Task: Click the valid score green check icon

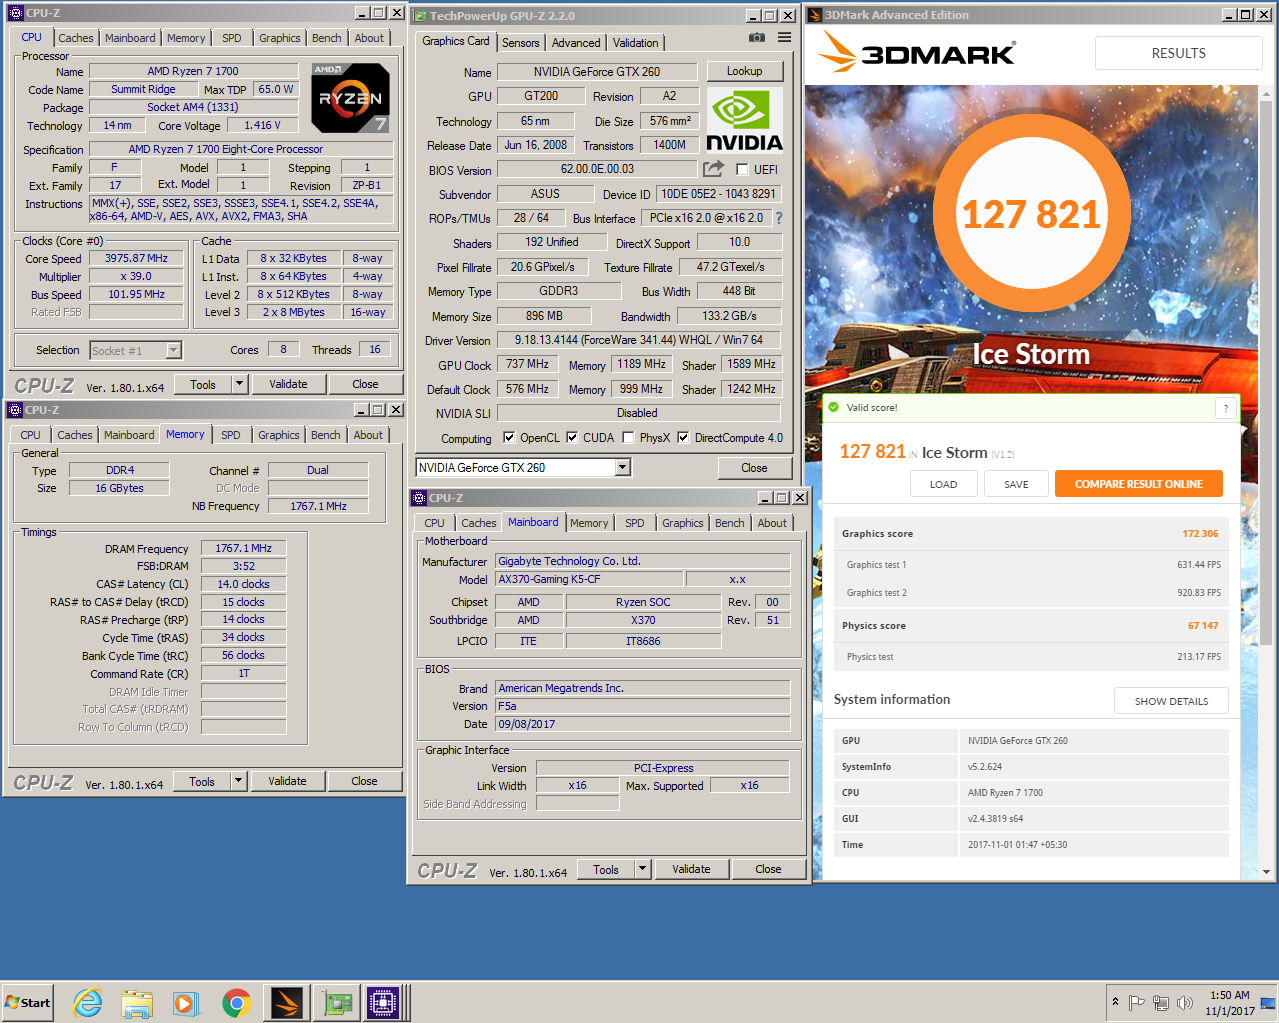Action: 833,407
